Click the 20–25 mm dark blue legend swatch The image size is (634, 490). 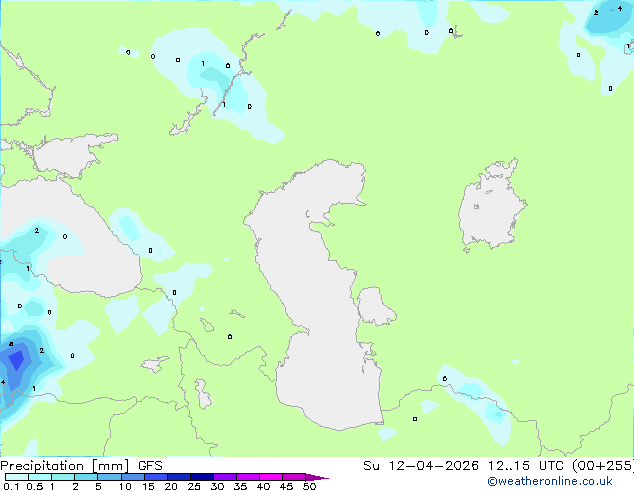(x=178, y=477)
